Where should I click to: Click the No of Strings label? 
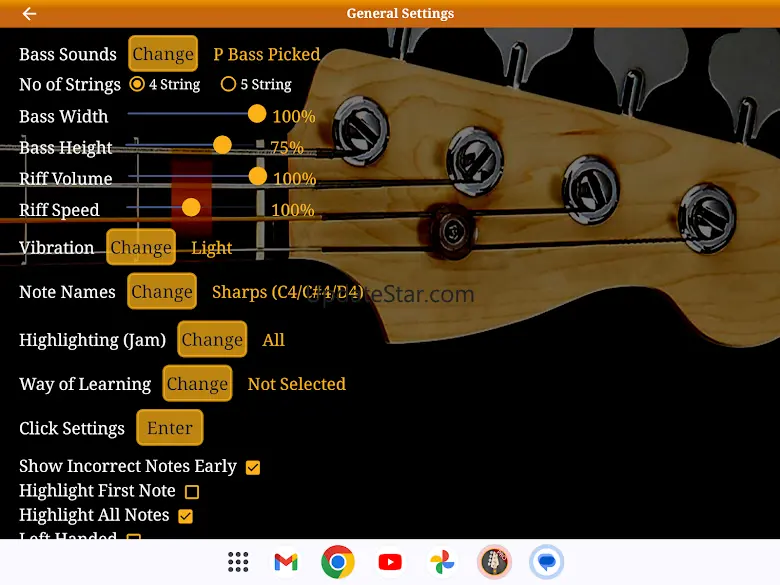70,85
